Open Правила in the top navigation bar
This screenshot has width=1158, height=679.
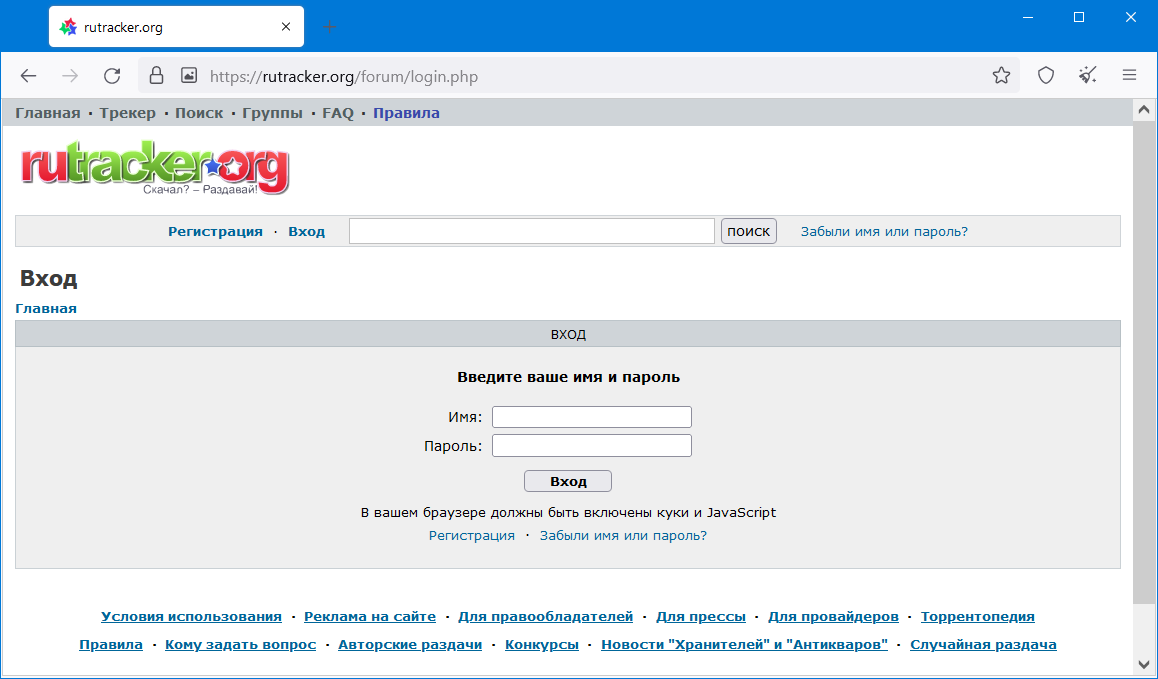406,113
